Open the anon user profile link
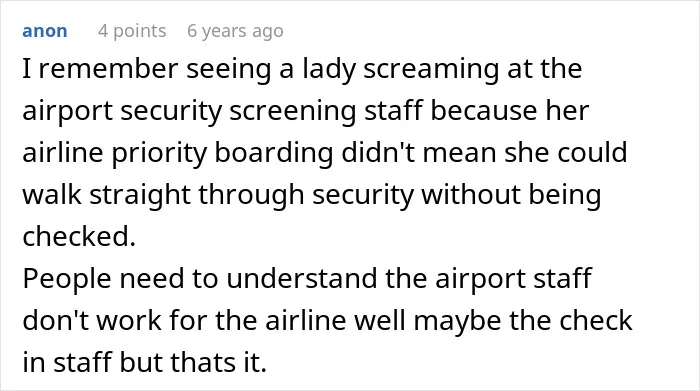The width and height of the screenshot is (700, 391). 45,31
